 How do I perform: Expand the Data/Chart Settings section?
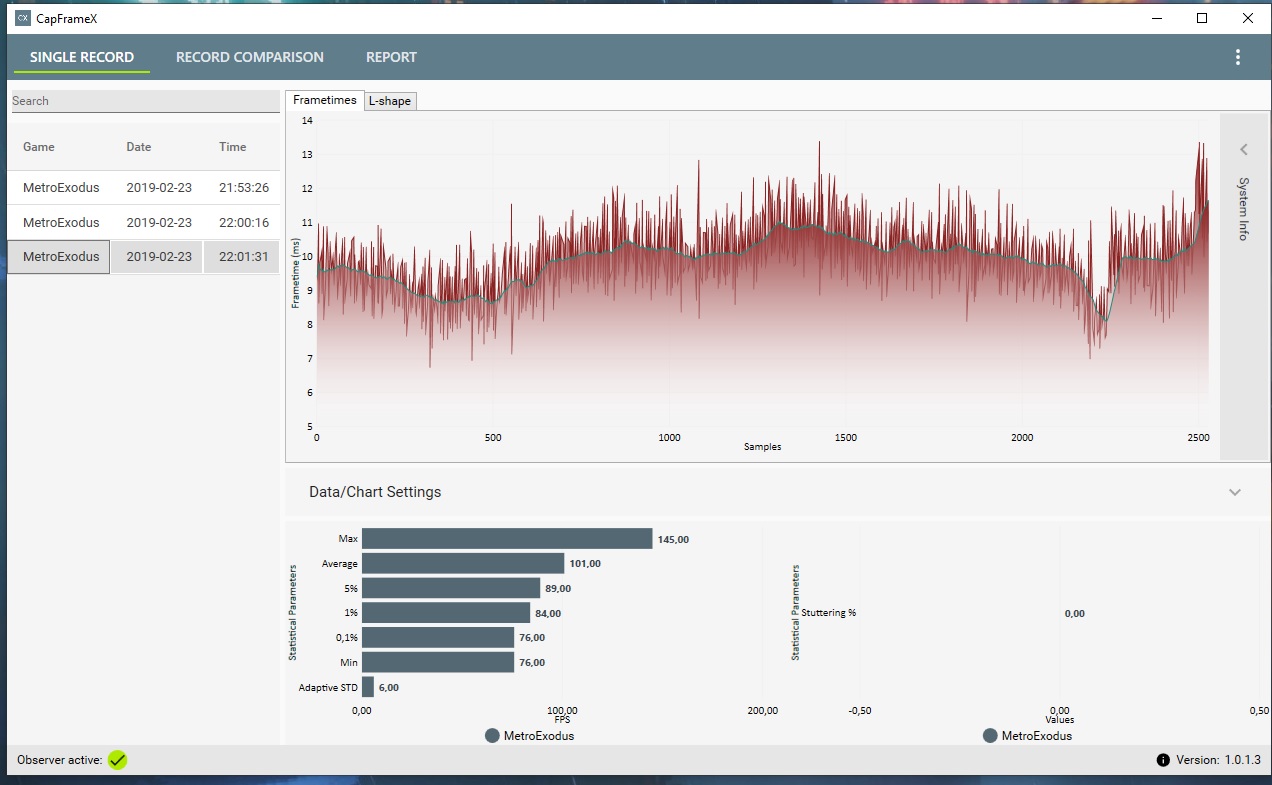[x=1235, y=492]
